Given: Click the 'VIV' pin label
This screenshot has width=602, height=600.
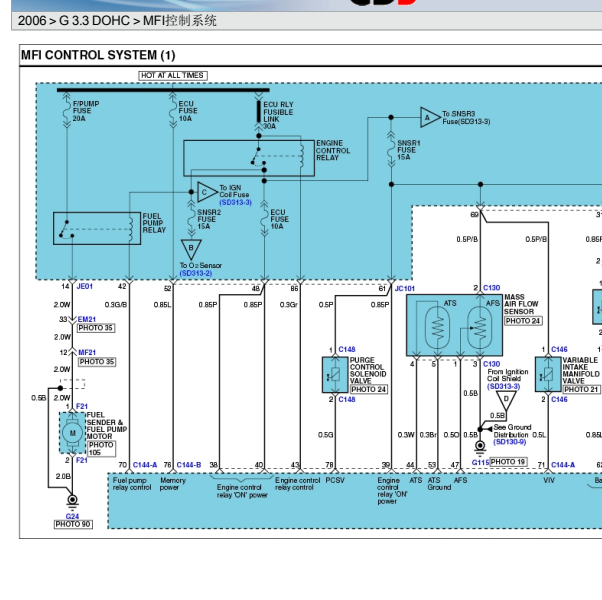Looking at the screenshot, I should pyautogui.click(x=549, y=481).
